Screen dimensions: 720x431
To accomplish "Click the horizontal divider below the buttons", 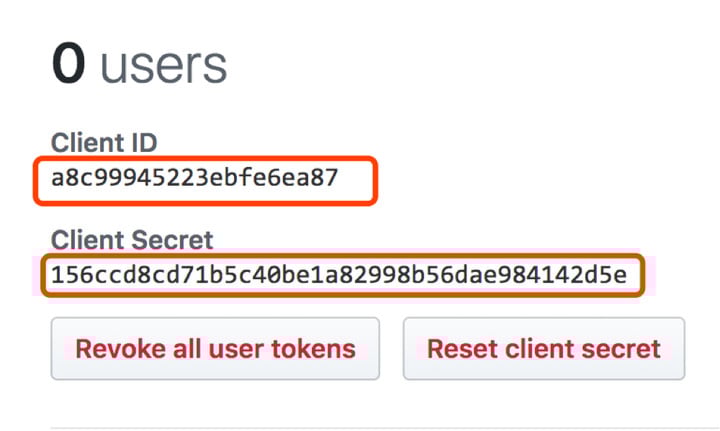I will point(385,428).
